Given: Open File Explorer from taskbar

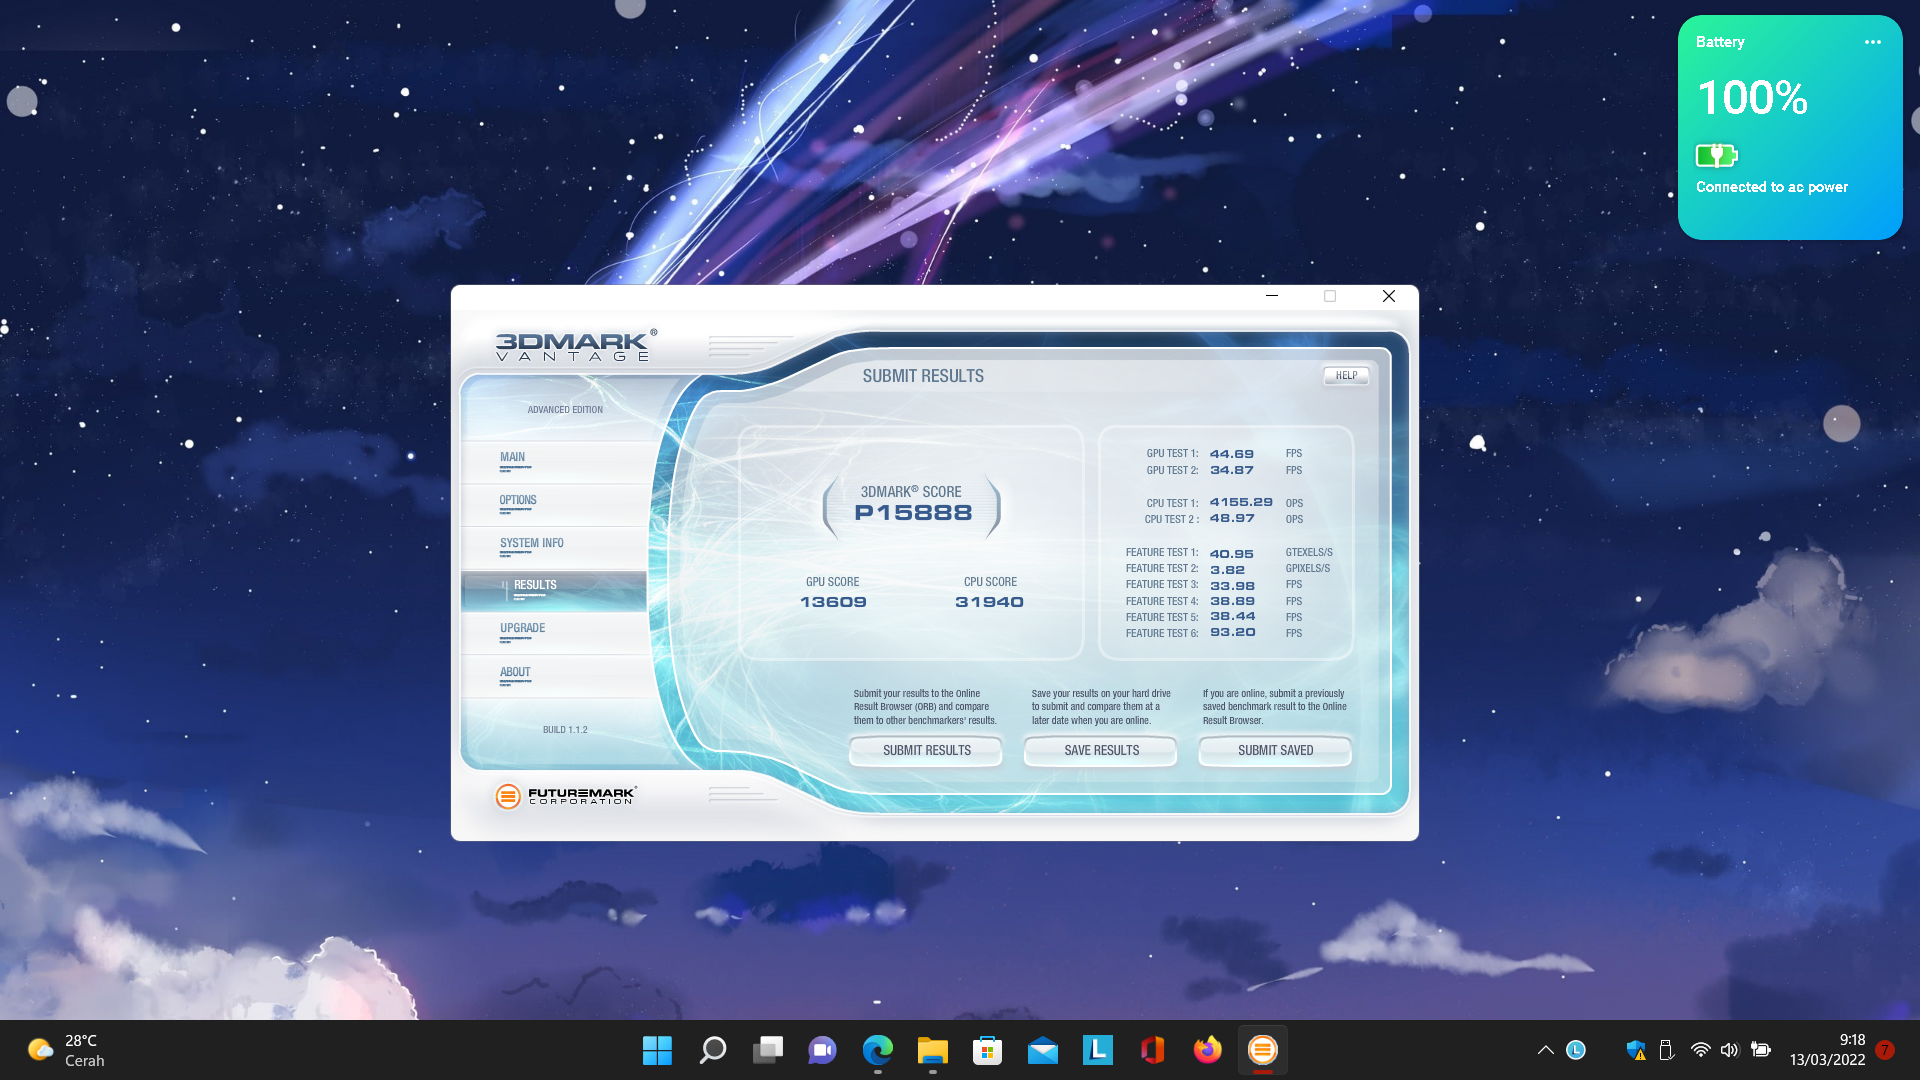Looking at the screenshot, I should (x=932, y=1050).
